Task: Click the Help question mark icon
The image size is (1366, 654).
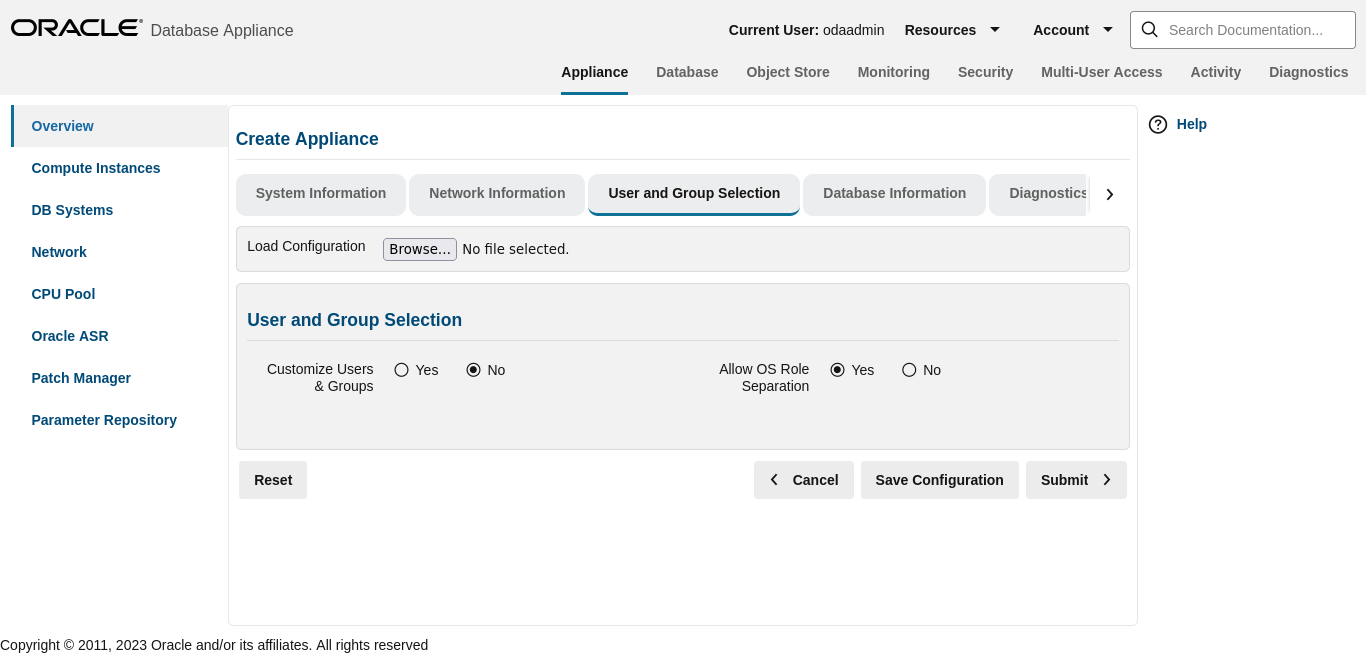Action: coord(1158,124)
